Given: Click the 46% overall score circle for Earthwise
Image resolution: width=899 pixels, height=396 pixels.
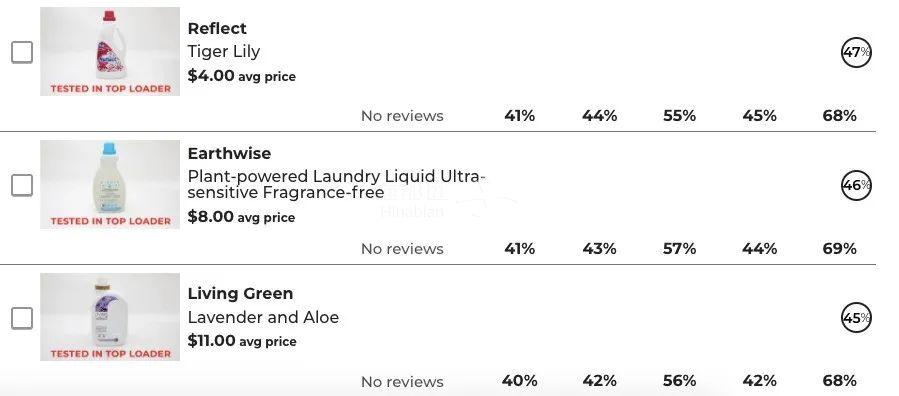Looking at the screenshot, I should (856, 185).
